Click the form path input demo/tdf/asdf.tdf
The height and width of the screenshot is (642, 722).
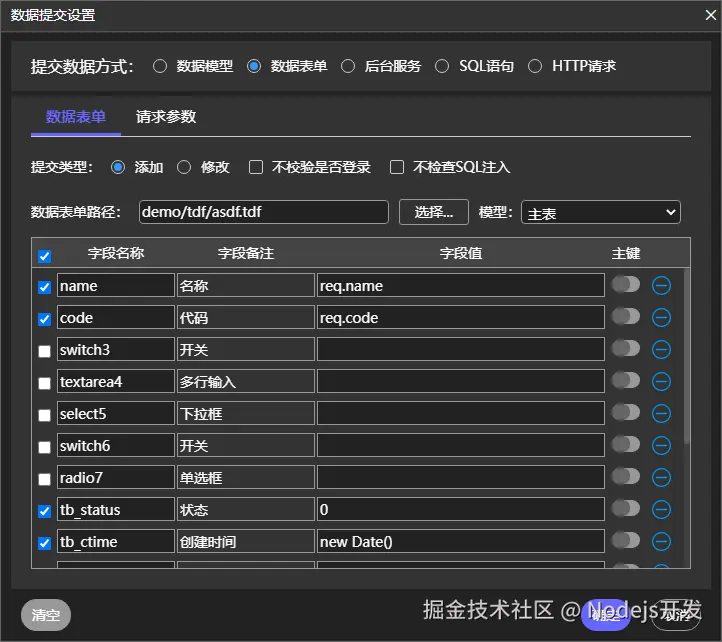click(x=264, y=212)
